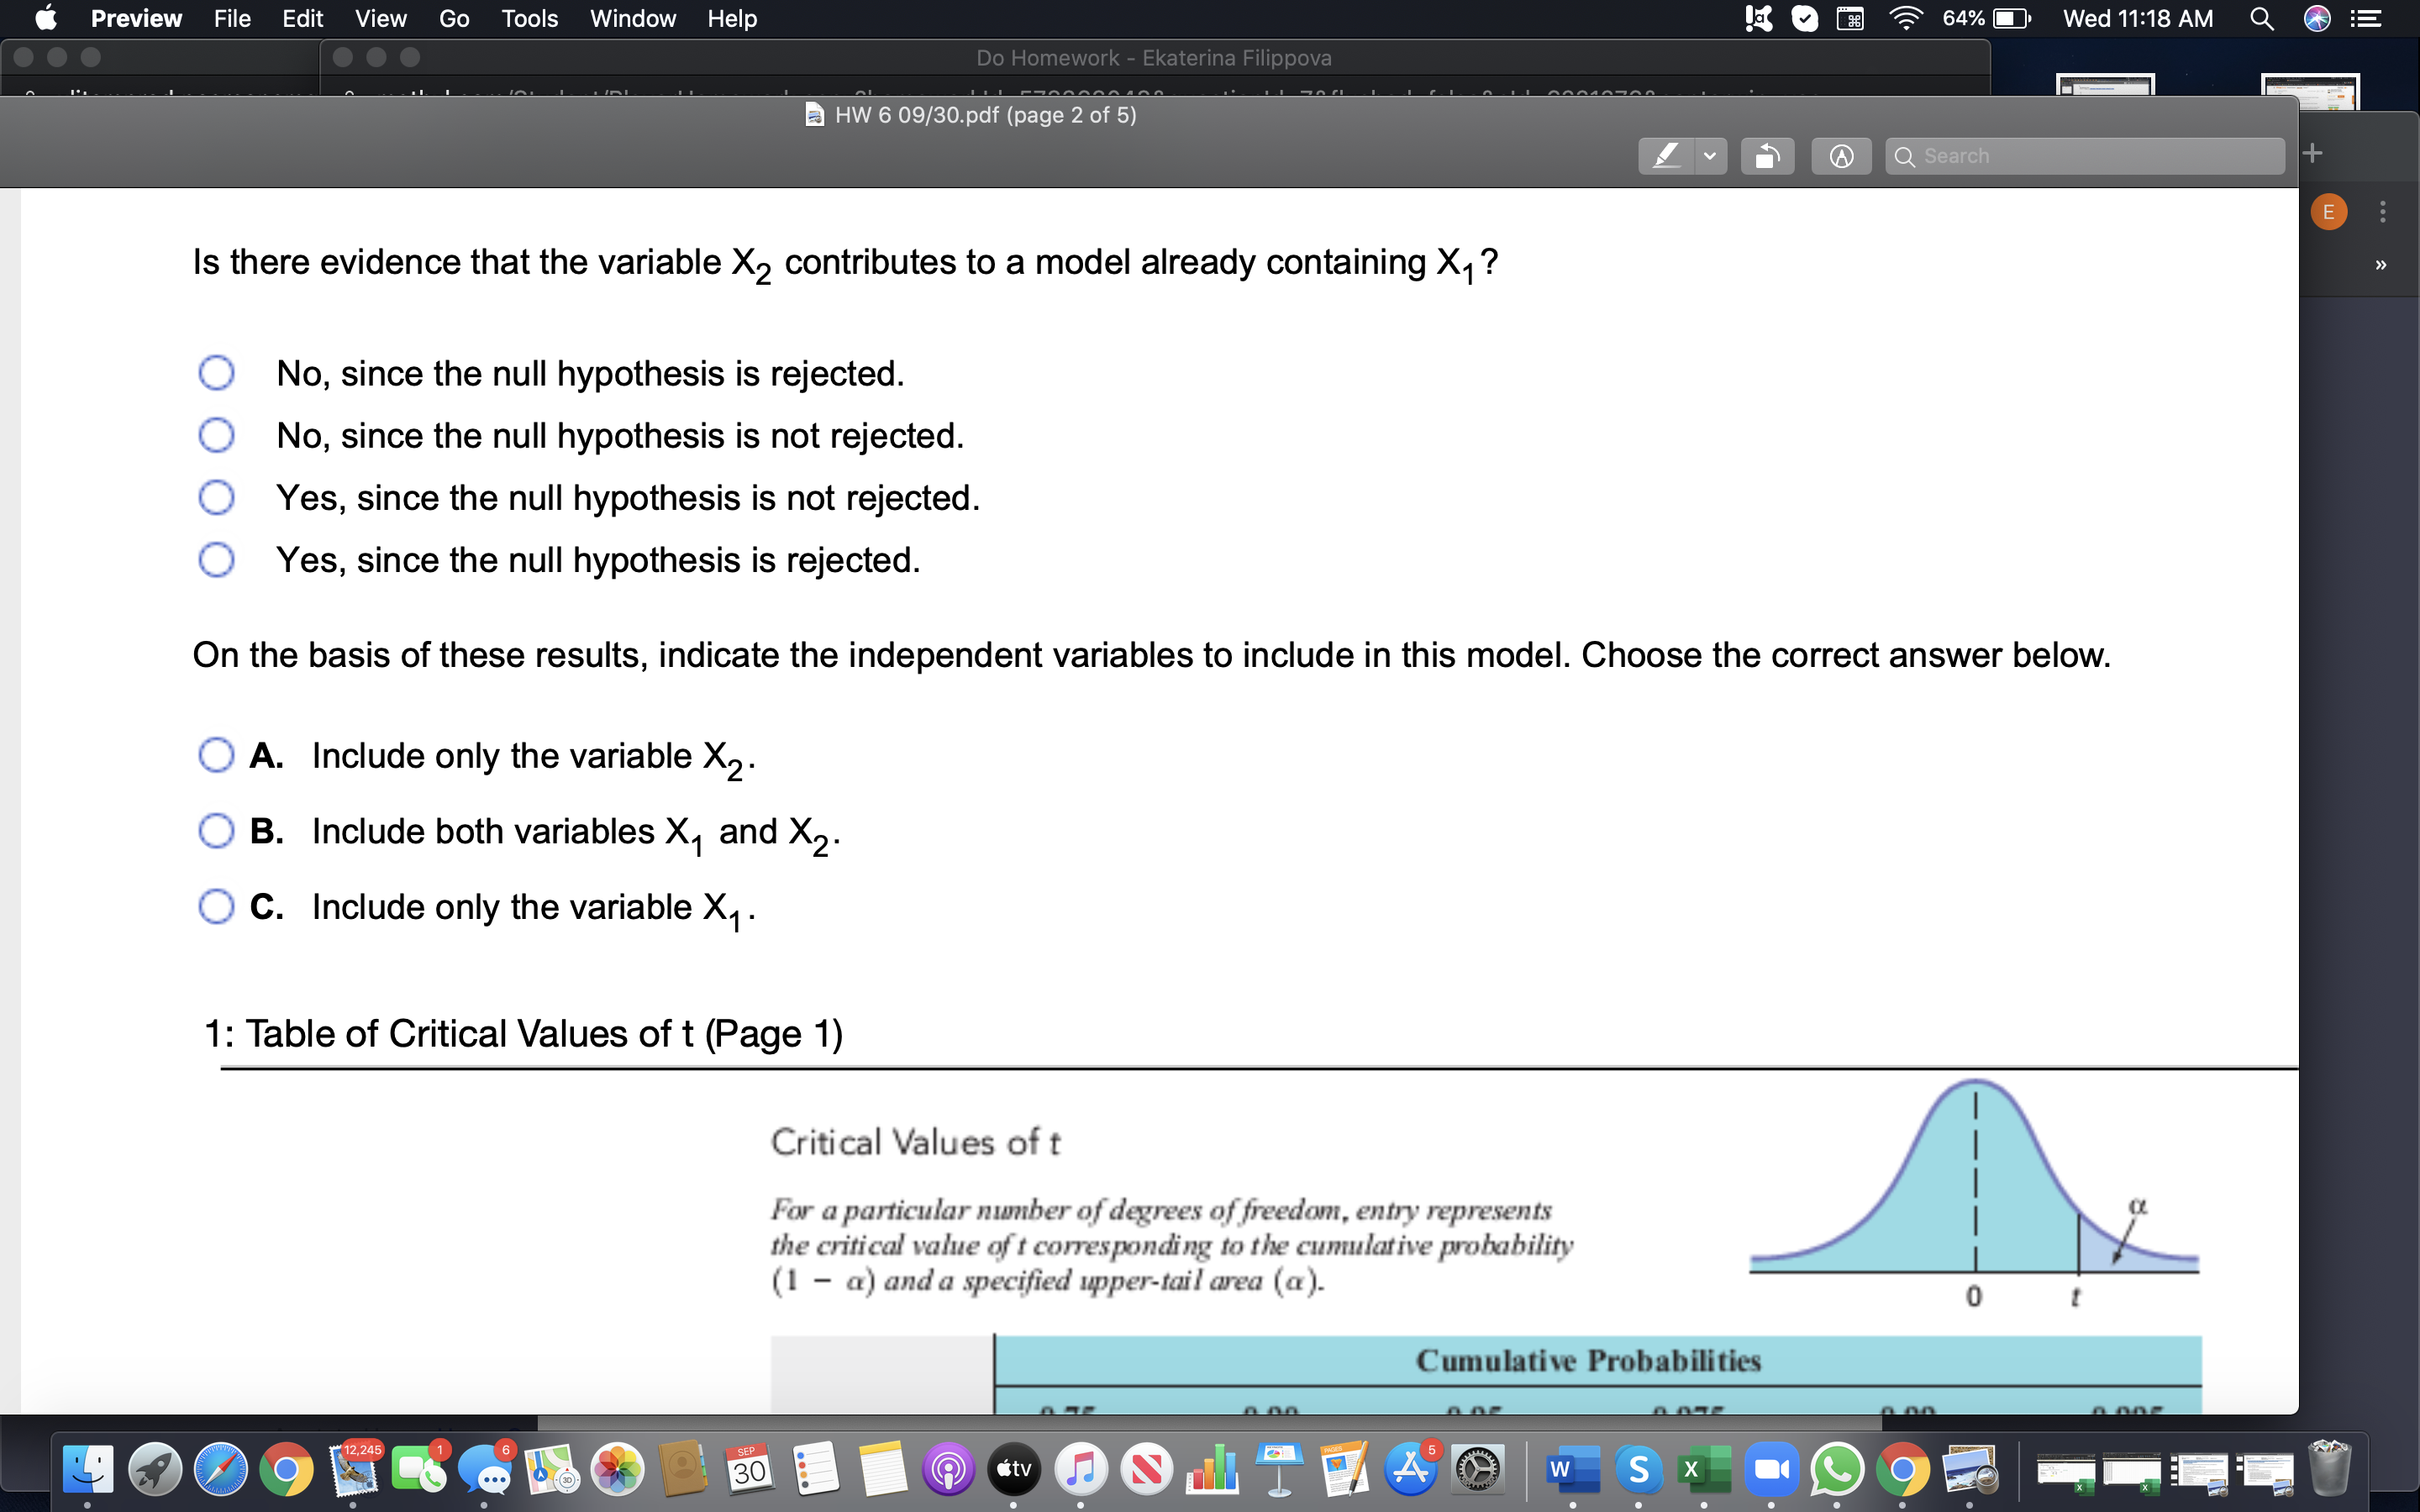Expand the highlighter color dropdown

point(1709,155)
